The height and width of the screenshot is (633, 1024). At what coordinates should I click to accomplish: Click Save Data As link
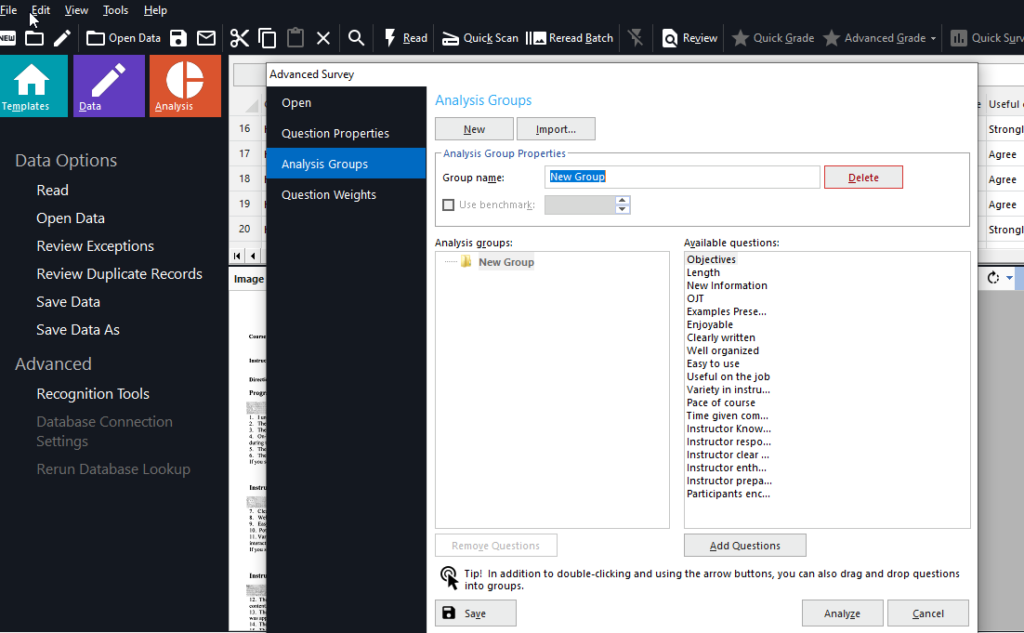coord(78,330)
